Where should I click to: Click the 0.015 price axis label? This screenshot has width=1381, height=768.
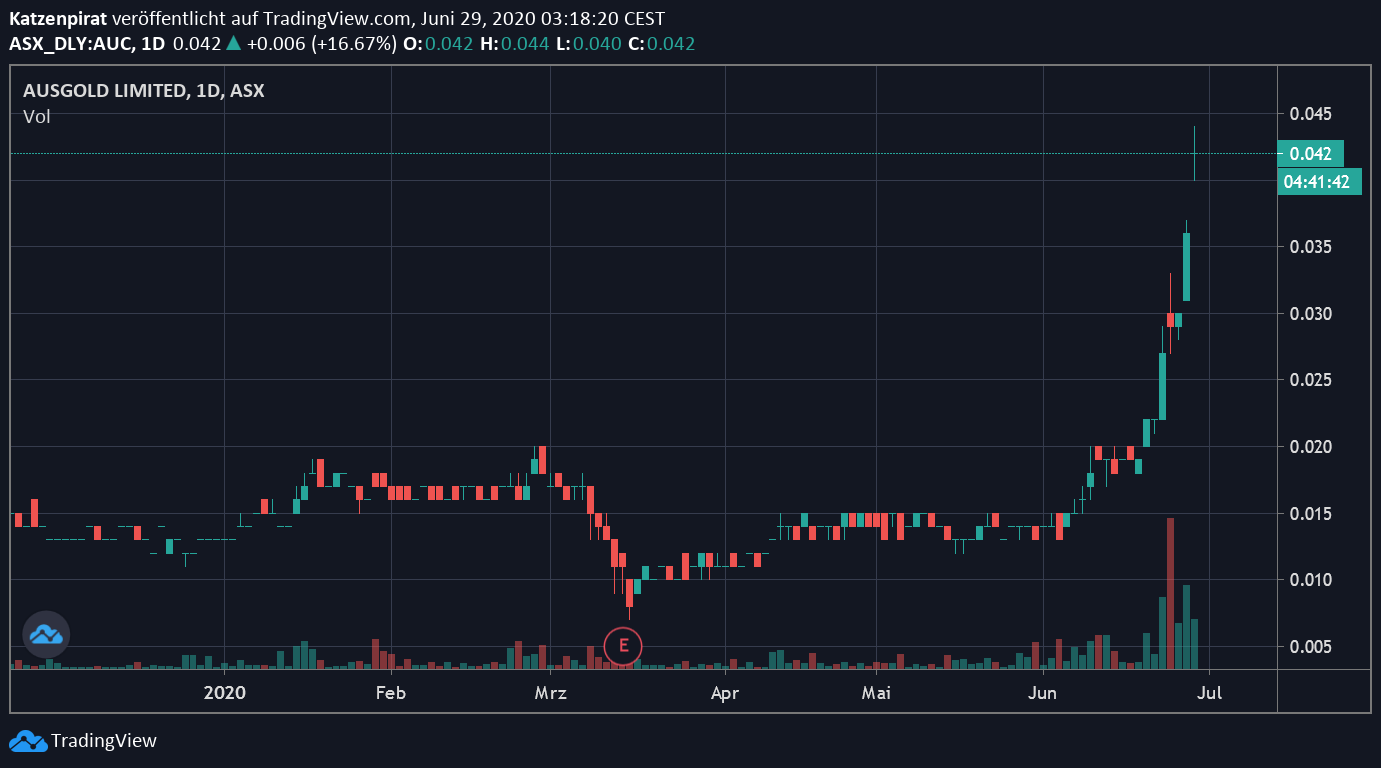coord(1311,513)
